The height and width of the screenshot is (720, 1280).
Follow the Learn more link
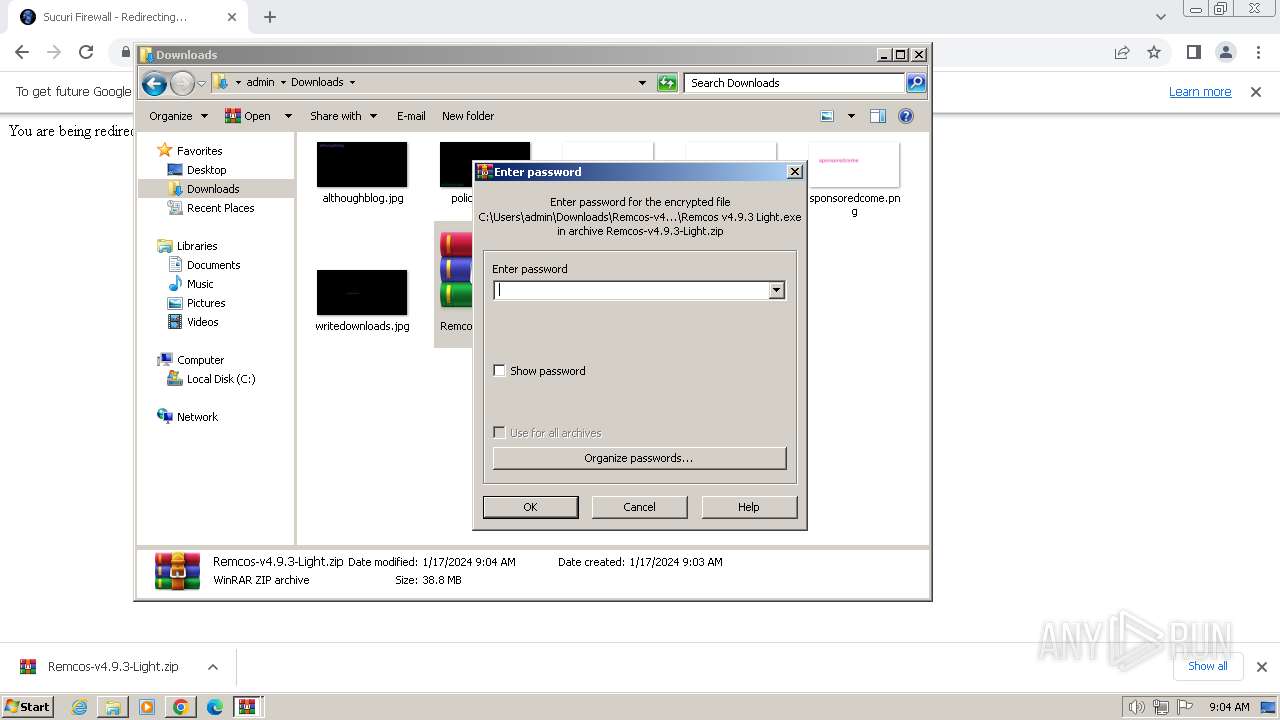pyautogui.click(x=1200, y=92)
